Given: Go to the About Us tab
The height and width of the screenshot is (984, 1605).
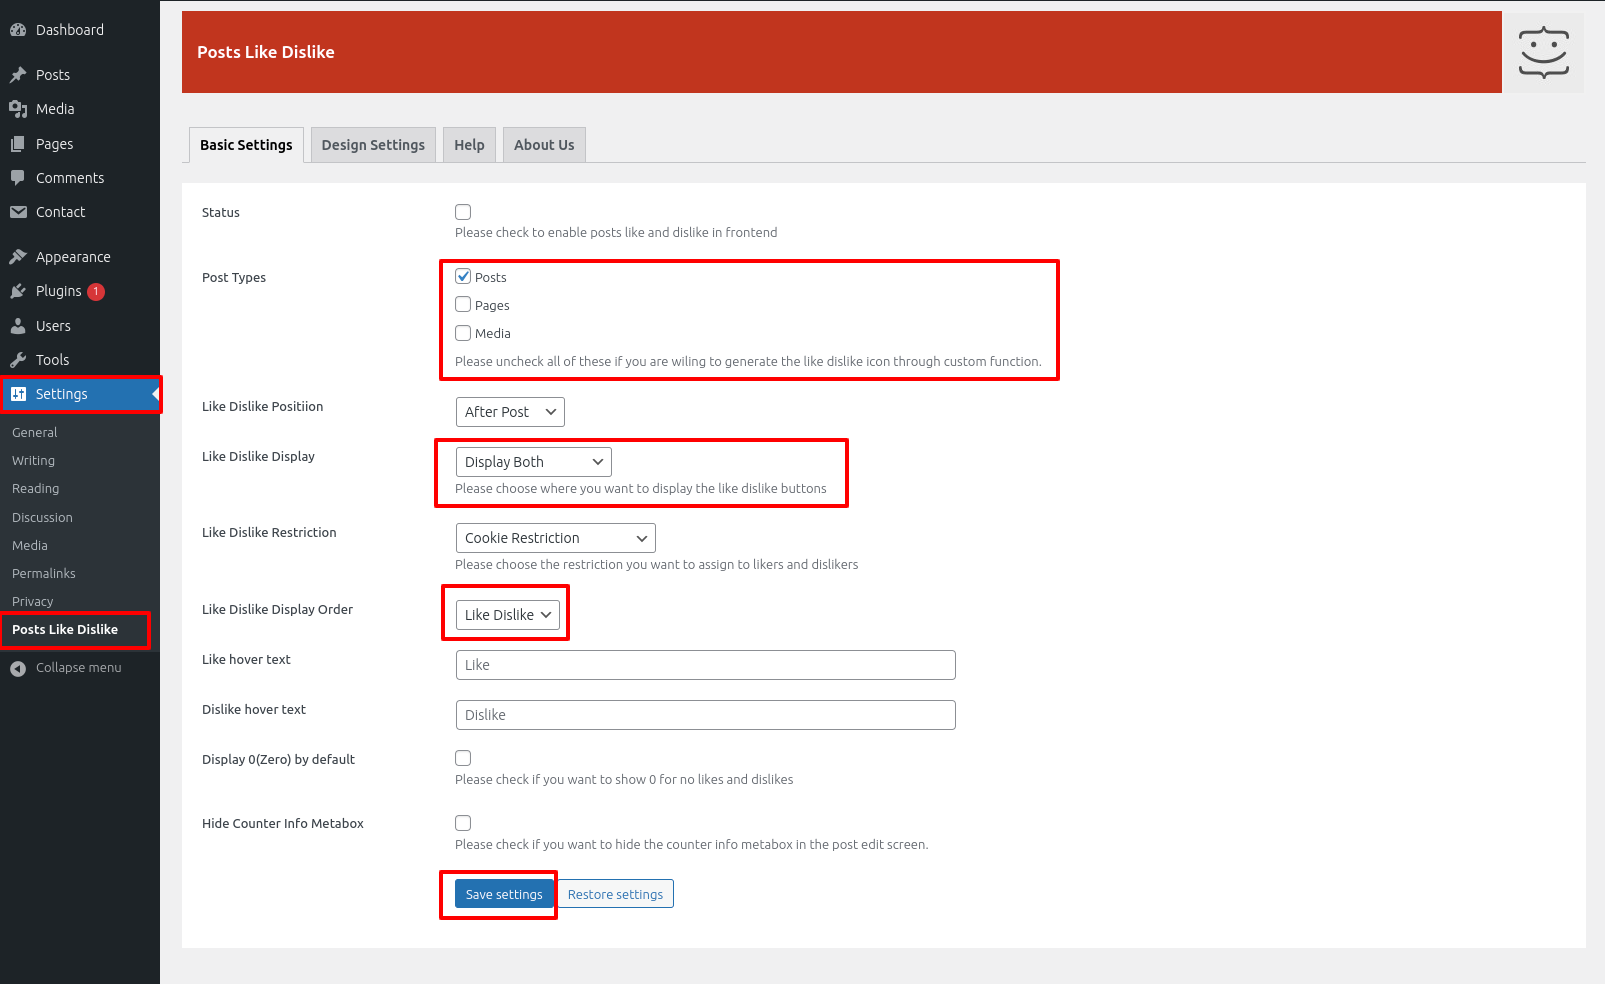Looking at the screenshot, I should [544, 145].
